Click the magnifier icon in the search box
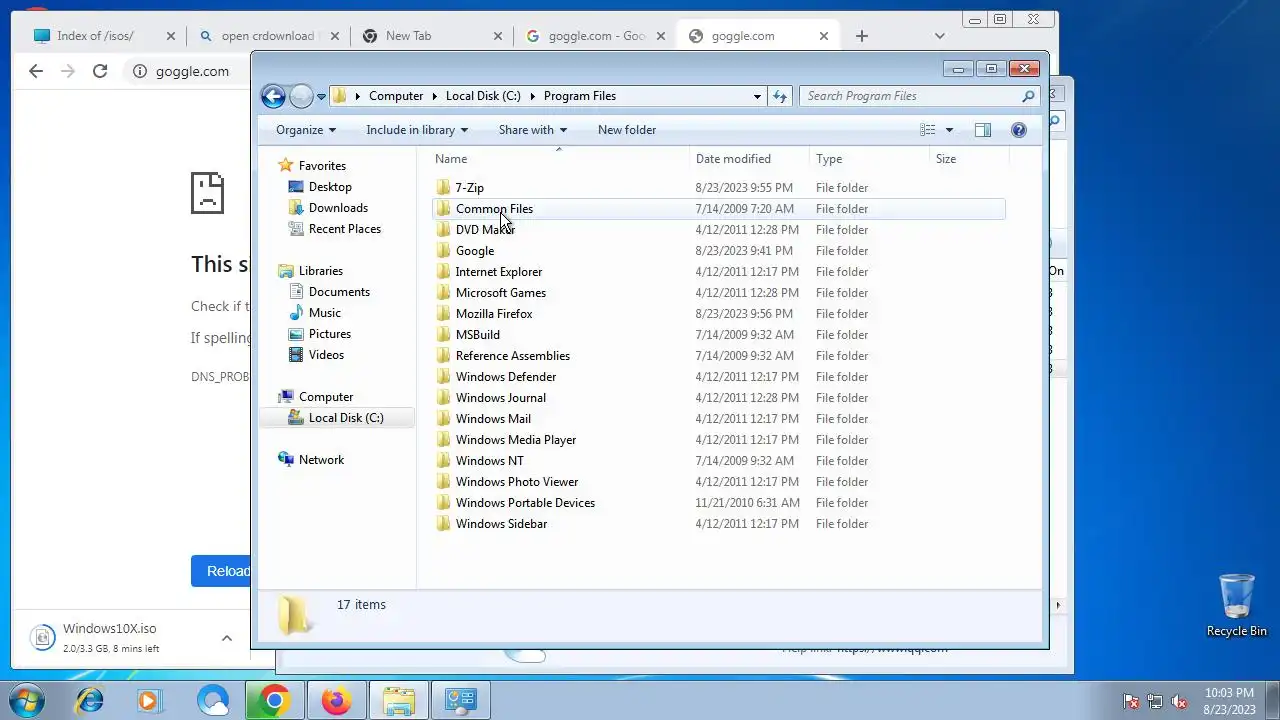This screenshot has width=1280, height=720. click(1028, 96)
